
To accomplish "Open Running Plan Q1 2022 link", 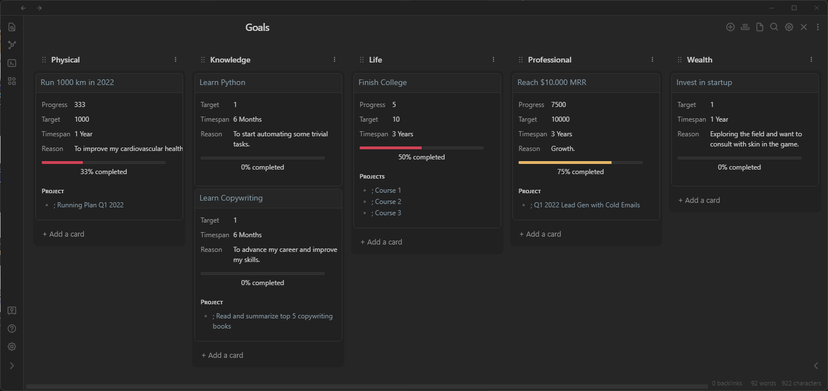I will click(x=90, y=205).
